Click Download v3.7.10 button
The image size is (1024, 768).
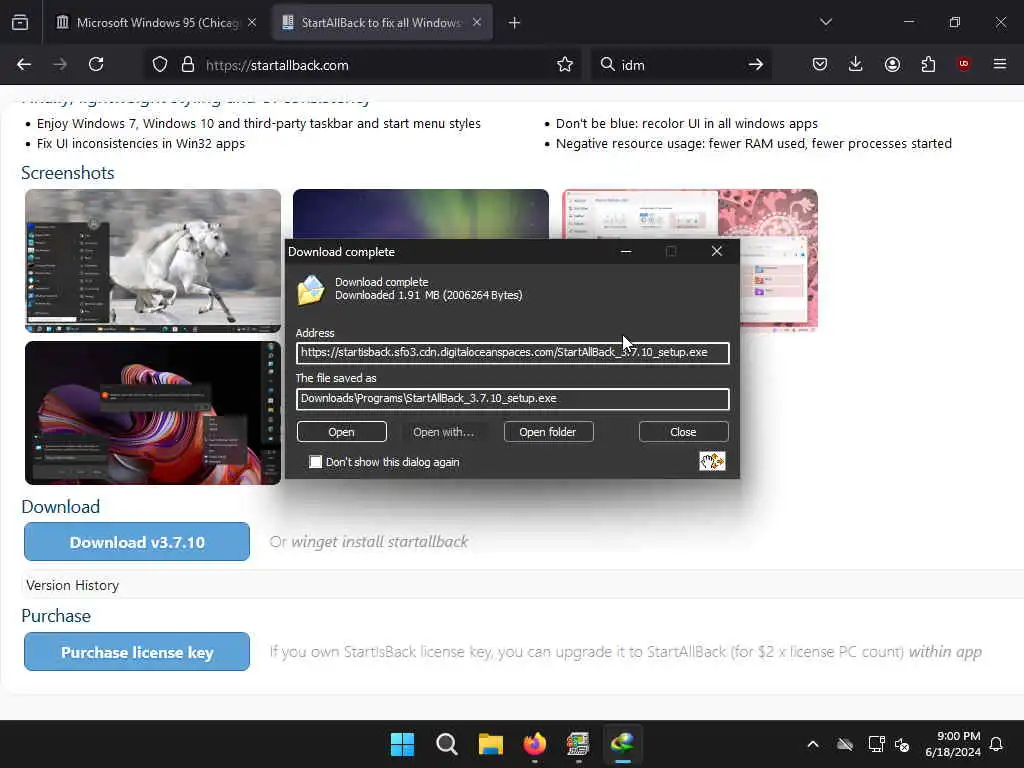(x=137, y=542)
